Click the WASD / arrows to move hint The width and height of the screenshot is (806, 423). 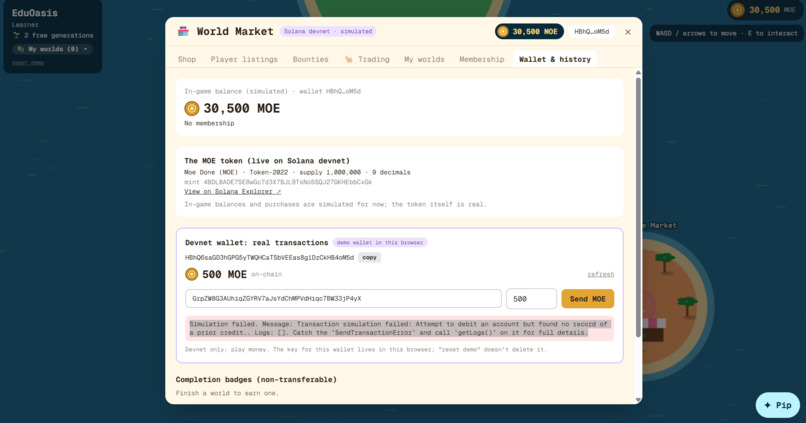[x=726, y=33]
